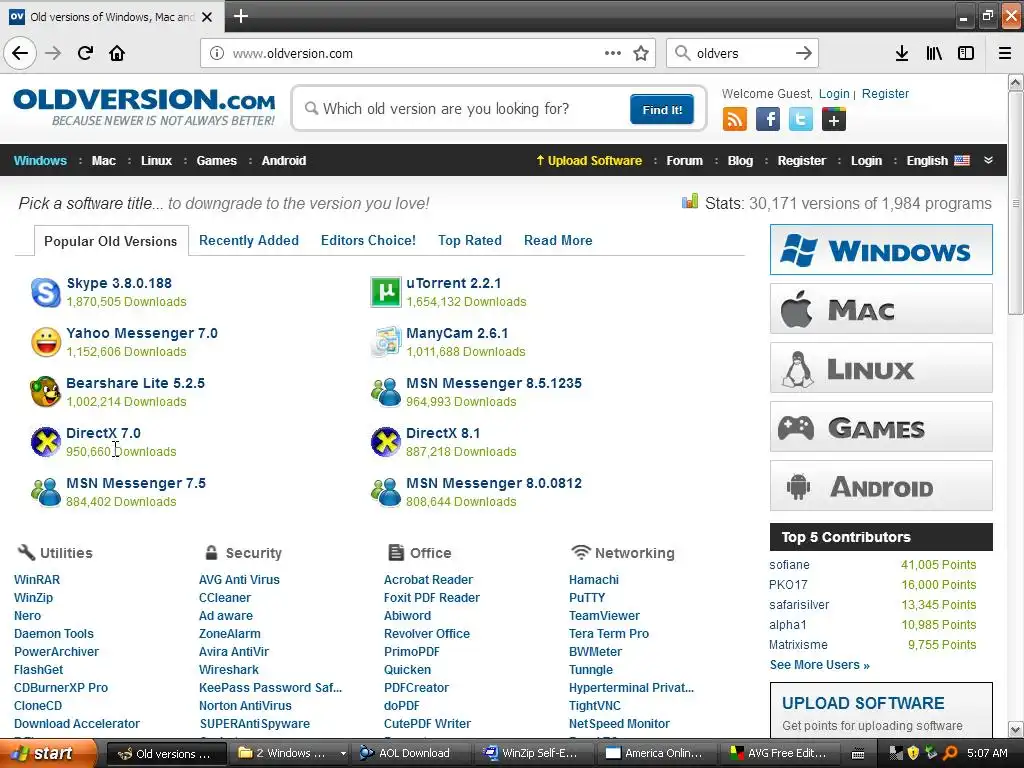Focus the old version search field
This screenshot has height=768, width=1024.
point(466,108)
